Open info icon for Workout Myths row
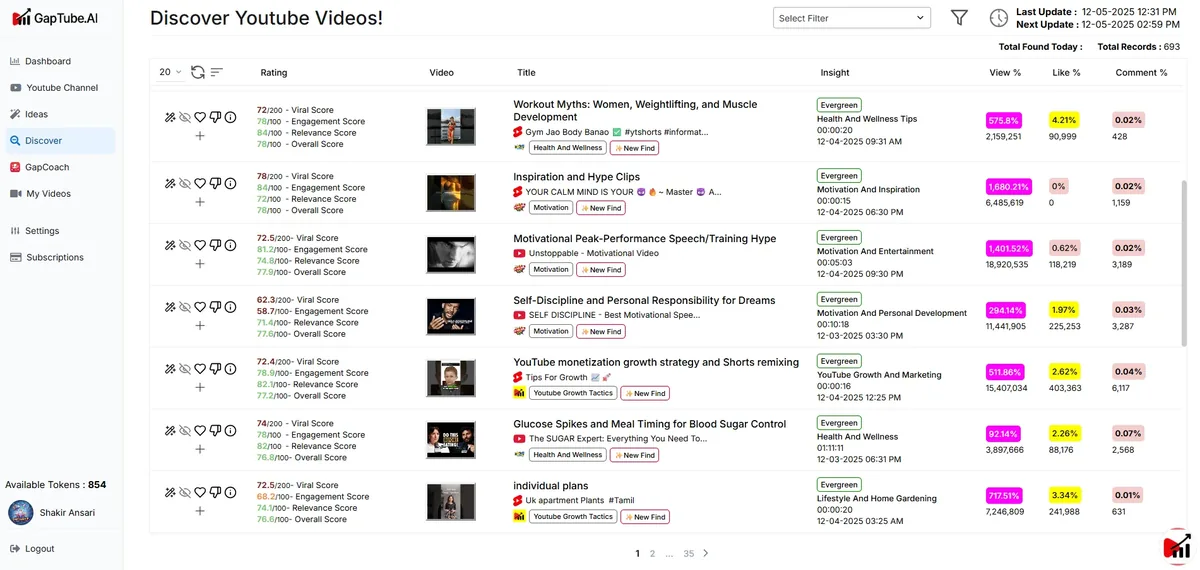Screen dimensions: 1200x570 coord(230,117)
